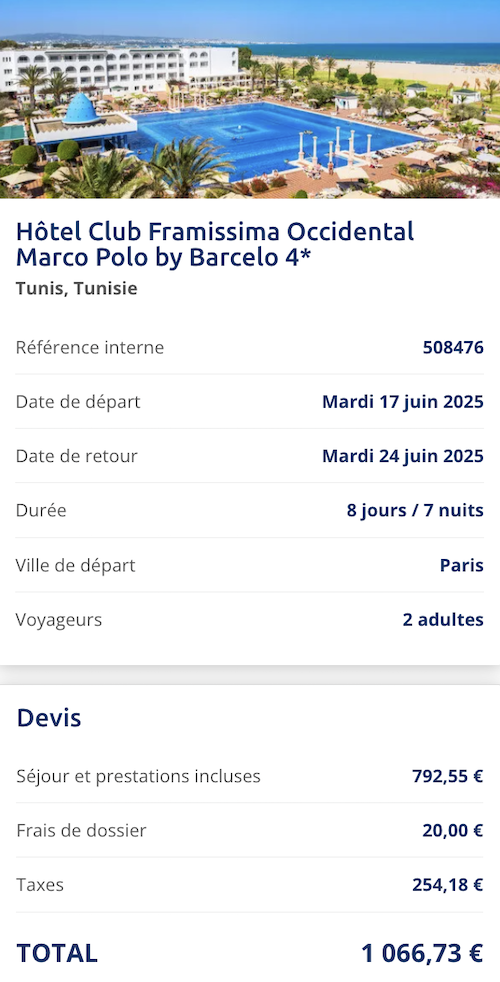Select the Durée row label
This screenshot has height=982, width=500.
point(41,510)
